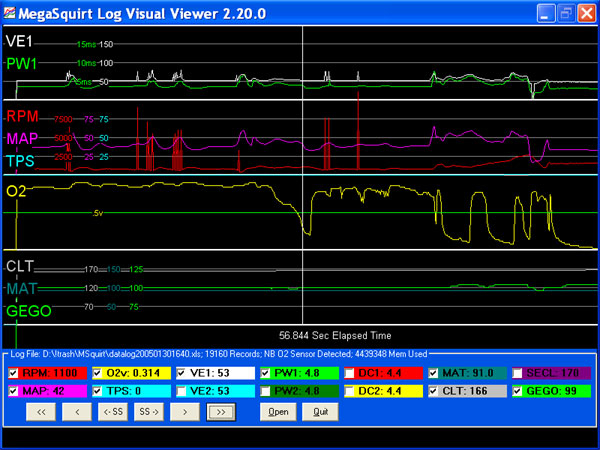Enable the VE2 checkbox

[181, 391]
